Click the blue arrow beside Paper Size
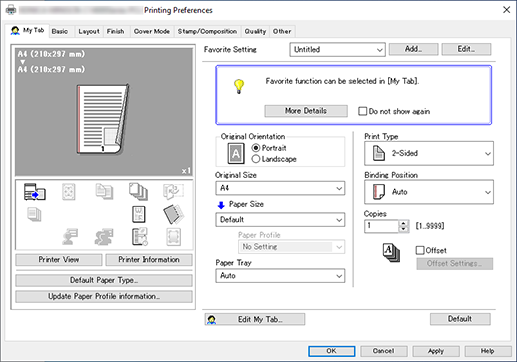 [x=221, y=205]
